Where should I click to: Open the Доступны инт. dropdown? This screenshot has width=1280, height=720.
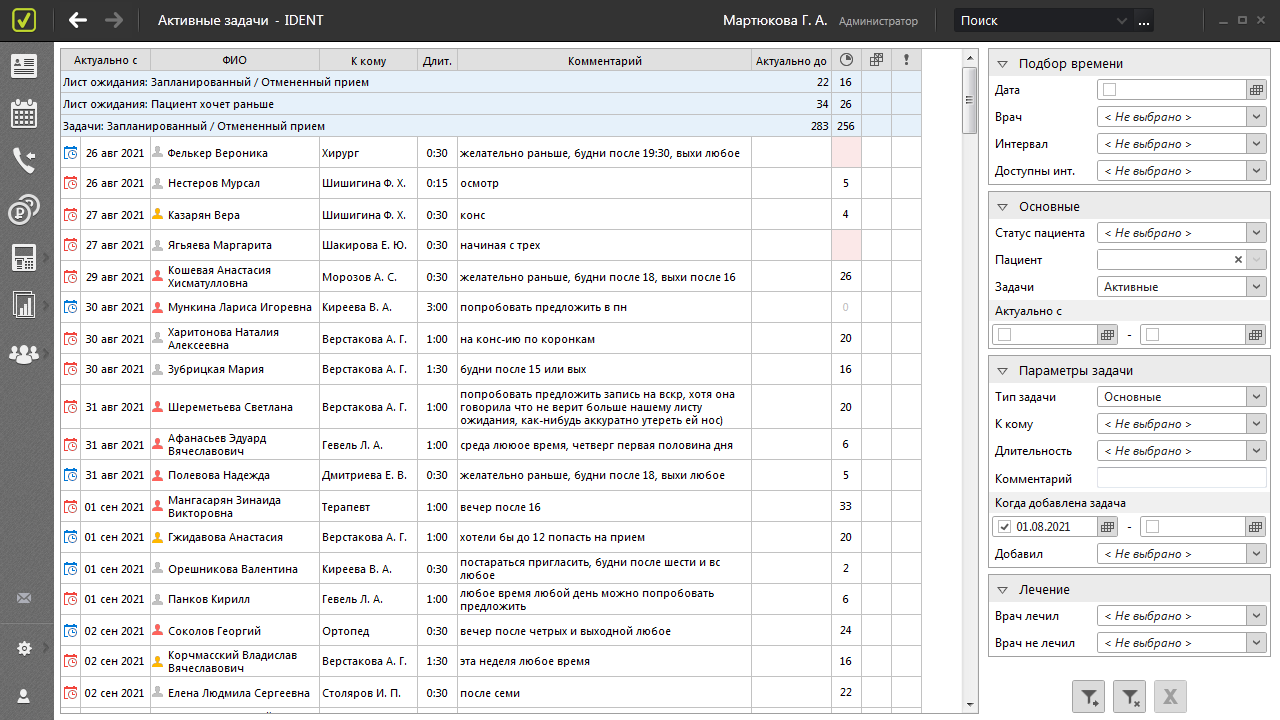point(1182,171)
